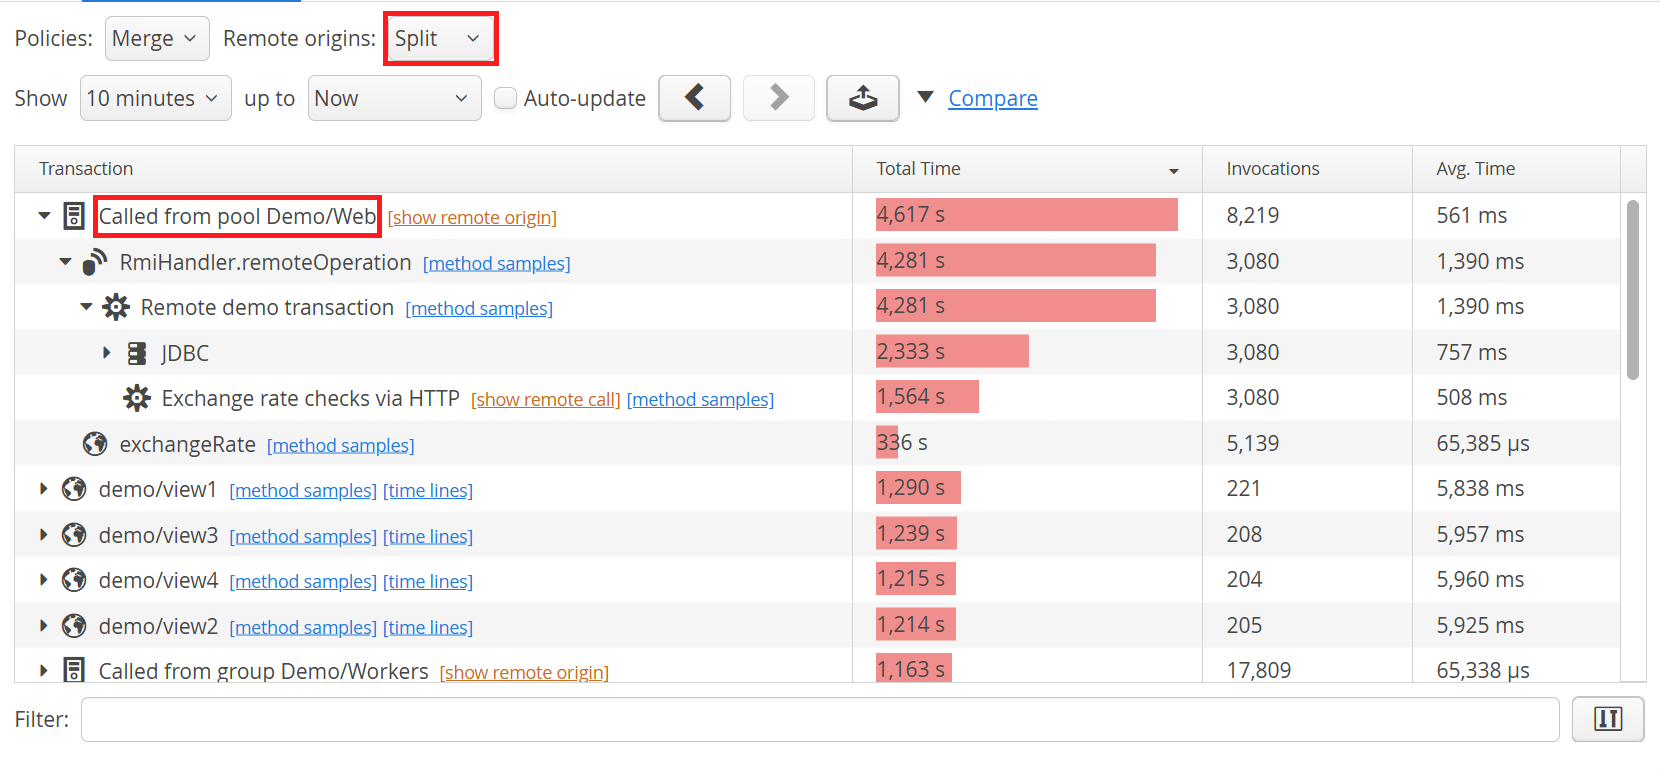1660x775 pixels.
Task: Open the Compare link
Action: pos(992,98)
